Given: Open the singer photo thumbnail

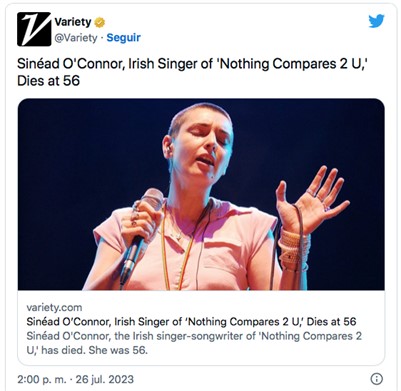Looking at the screenshot, I should pos(201,194).
